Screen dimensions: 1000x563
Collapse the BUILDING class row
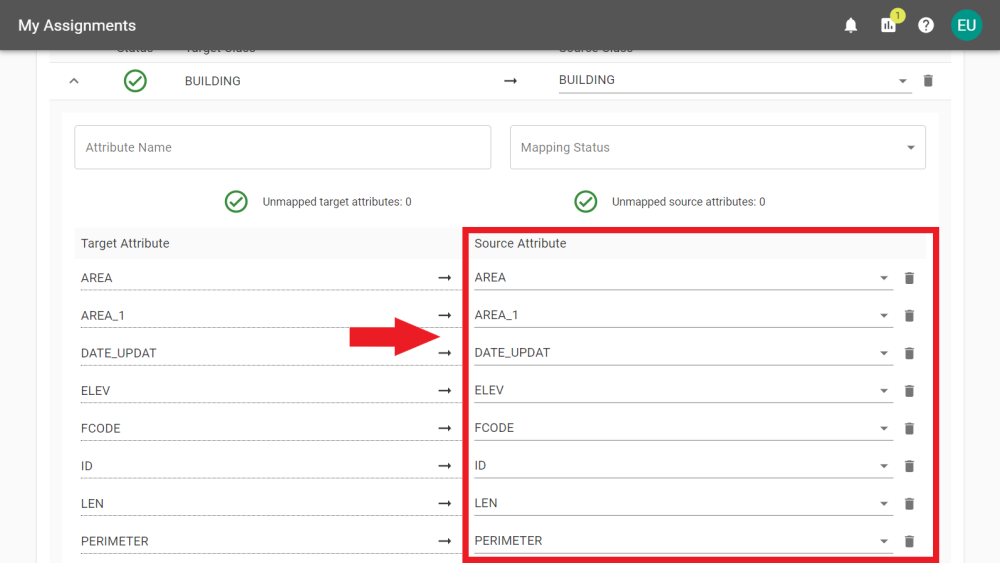[74, 81]
